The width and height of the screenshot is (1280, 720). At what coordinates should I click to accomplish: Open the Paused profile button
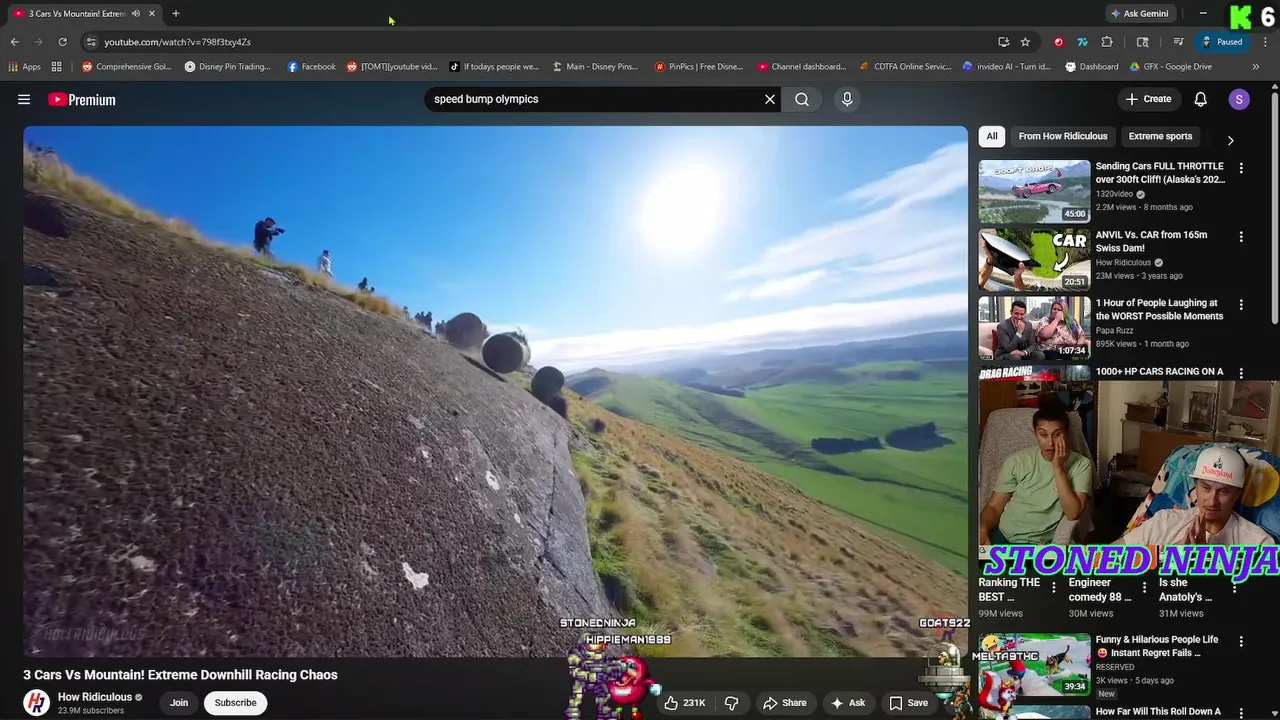point(1223,42)
